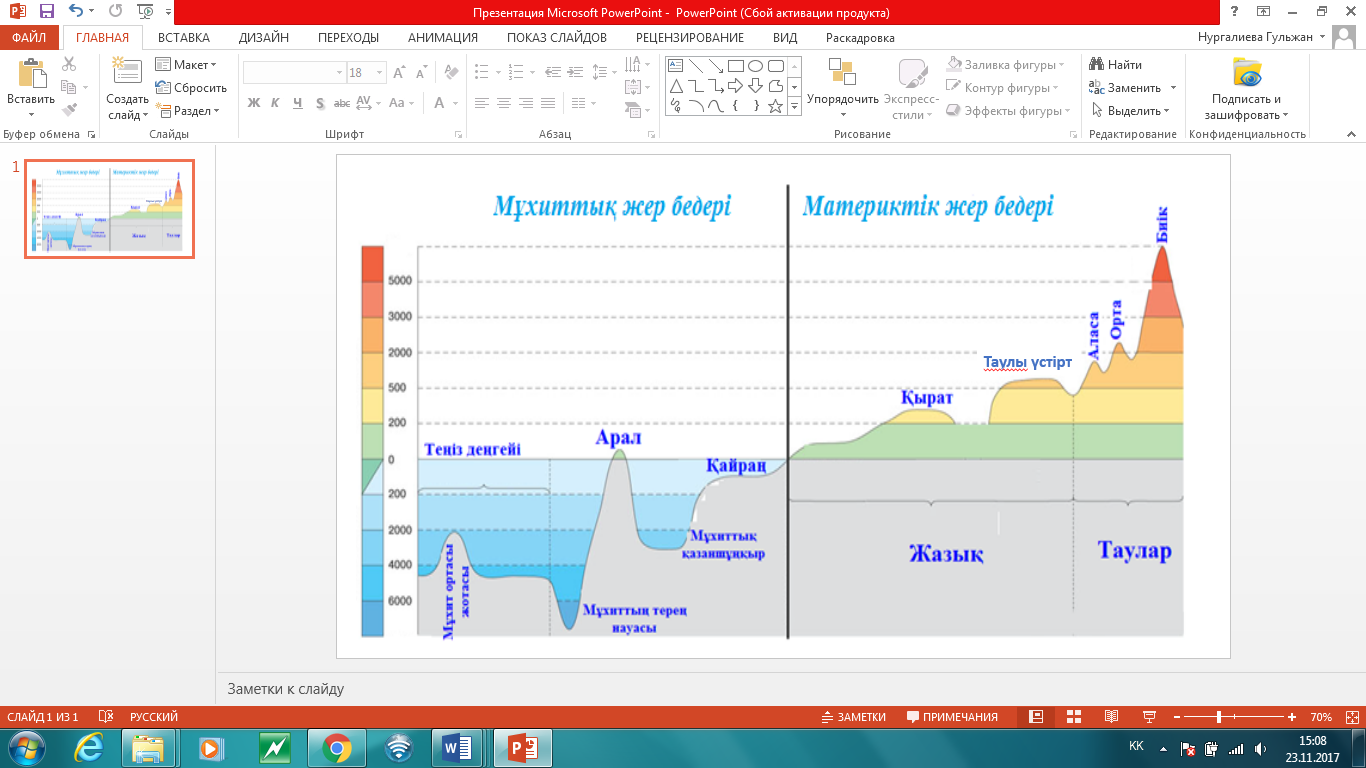The height and width of the screenshot is (768, 1366).
Task: Open the ВСТАВКА ribbon tab
Action: [183, 38]
